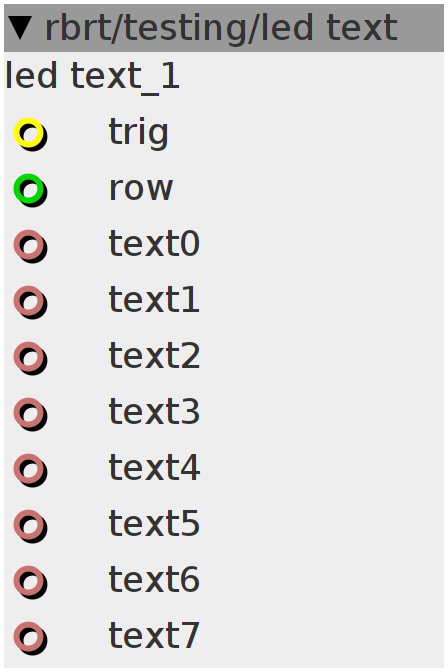Click the yellow trig inlet port
This screenshot has width=448, height=672.
coord(30,133)
